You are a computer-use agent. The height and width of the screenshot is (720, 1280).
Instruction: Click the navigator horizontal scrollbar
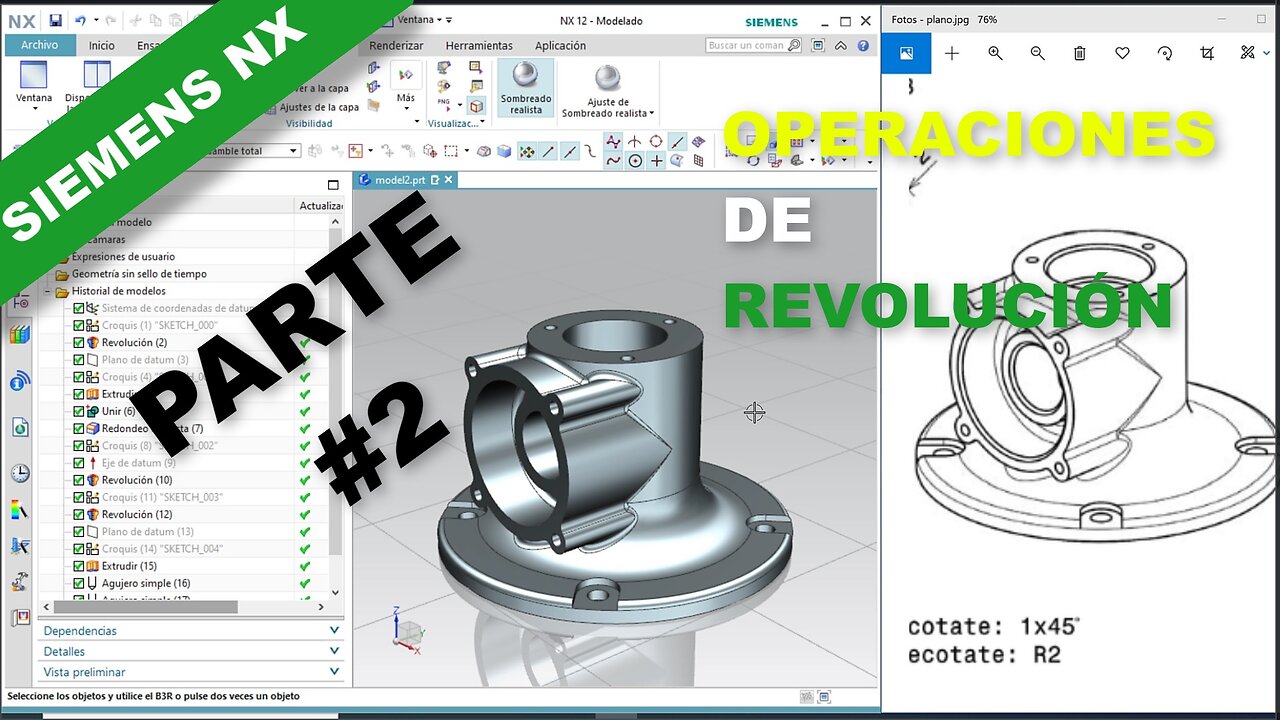click(146, 607)
